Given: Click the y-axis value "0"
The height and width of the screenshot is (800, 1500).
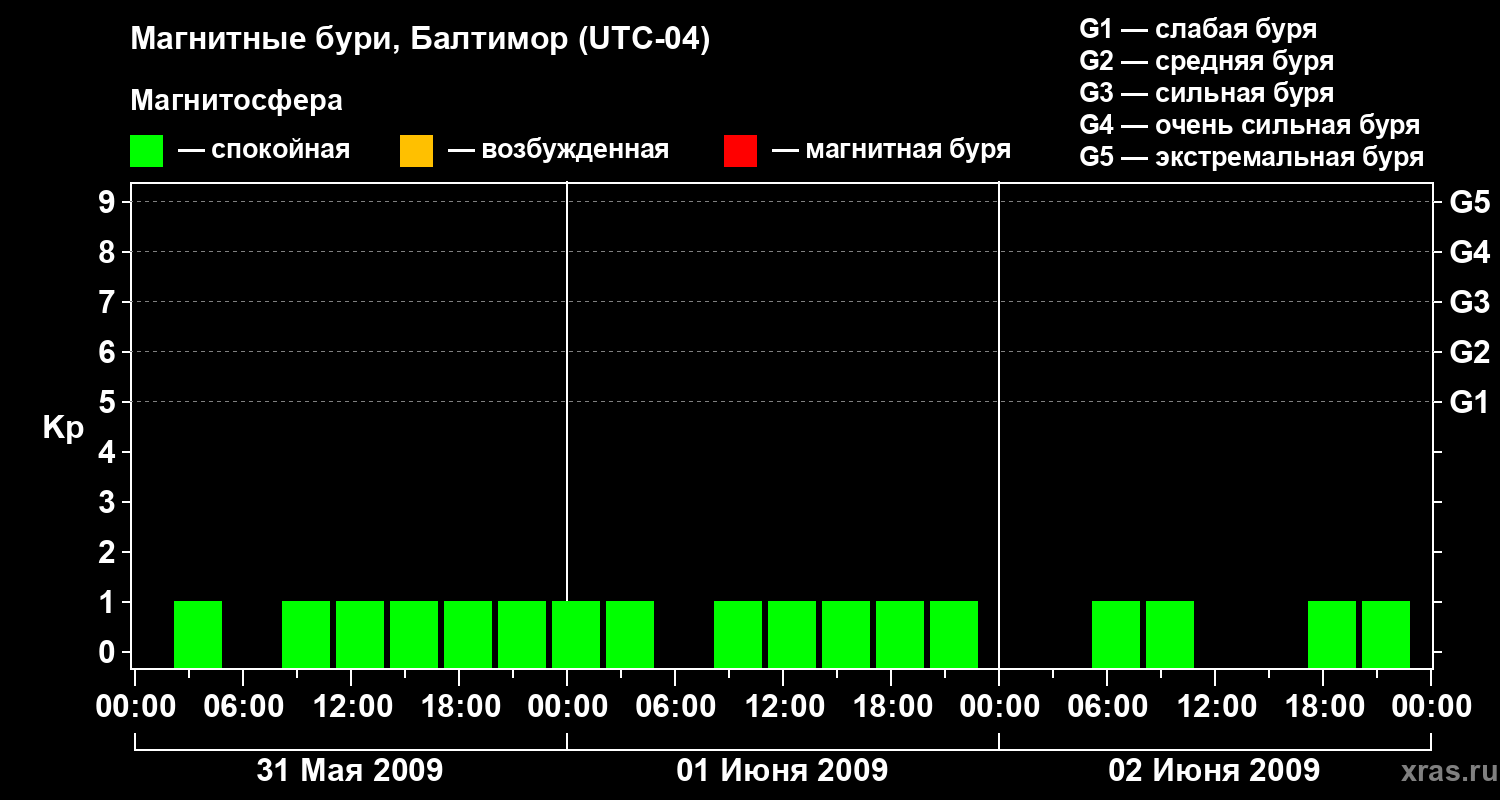Looking at the screenshot, I should [x=109, y=652].
